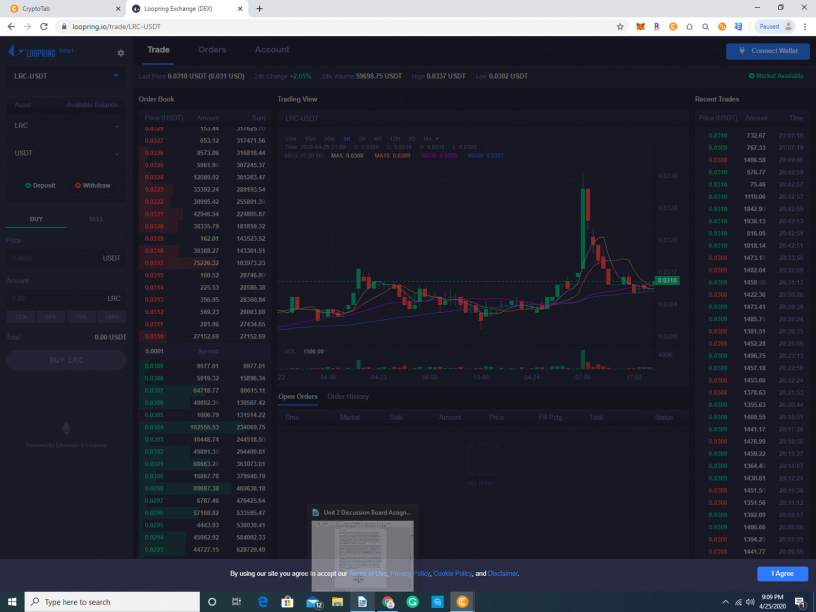Click the house-shaped extension icon
Image resolution: width=816 pixels, height=612 pixels.
tap(689, 27)
